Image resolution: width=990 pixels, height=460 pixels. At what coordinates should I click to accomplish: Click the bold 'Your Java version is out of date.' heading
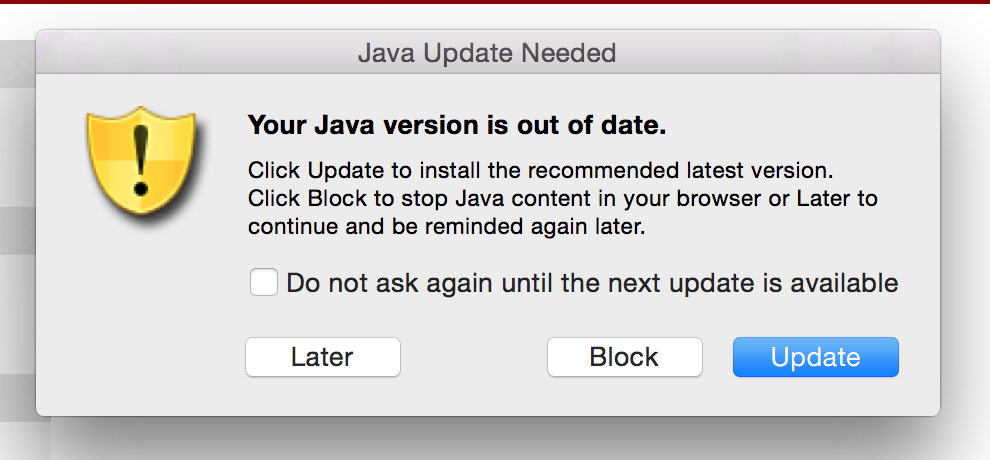point(456,127)
